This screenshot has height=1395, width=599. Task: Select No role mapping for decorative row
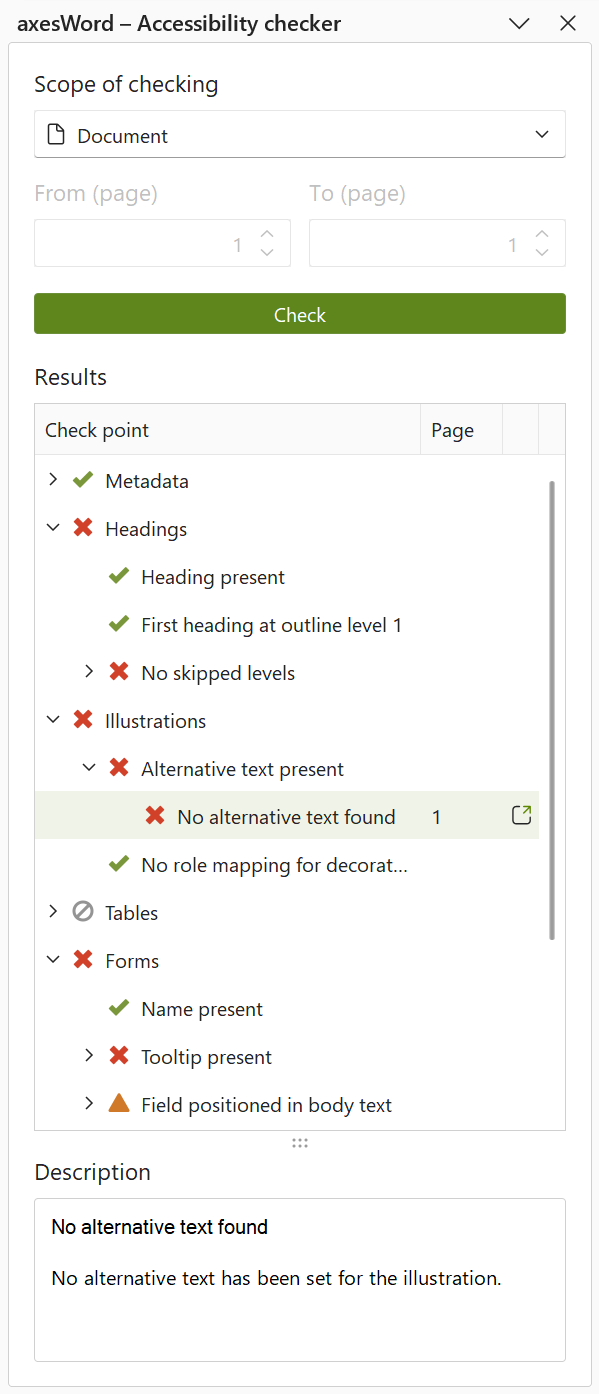287,865
